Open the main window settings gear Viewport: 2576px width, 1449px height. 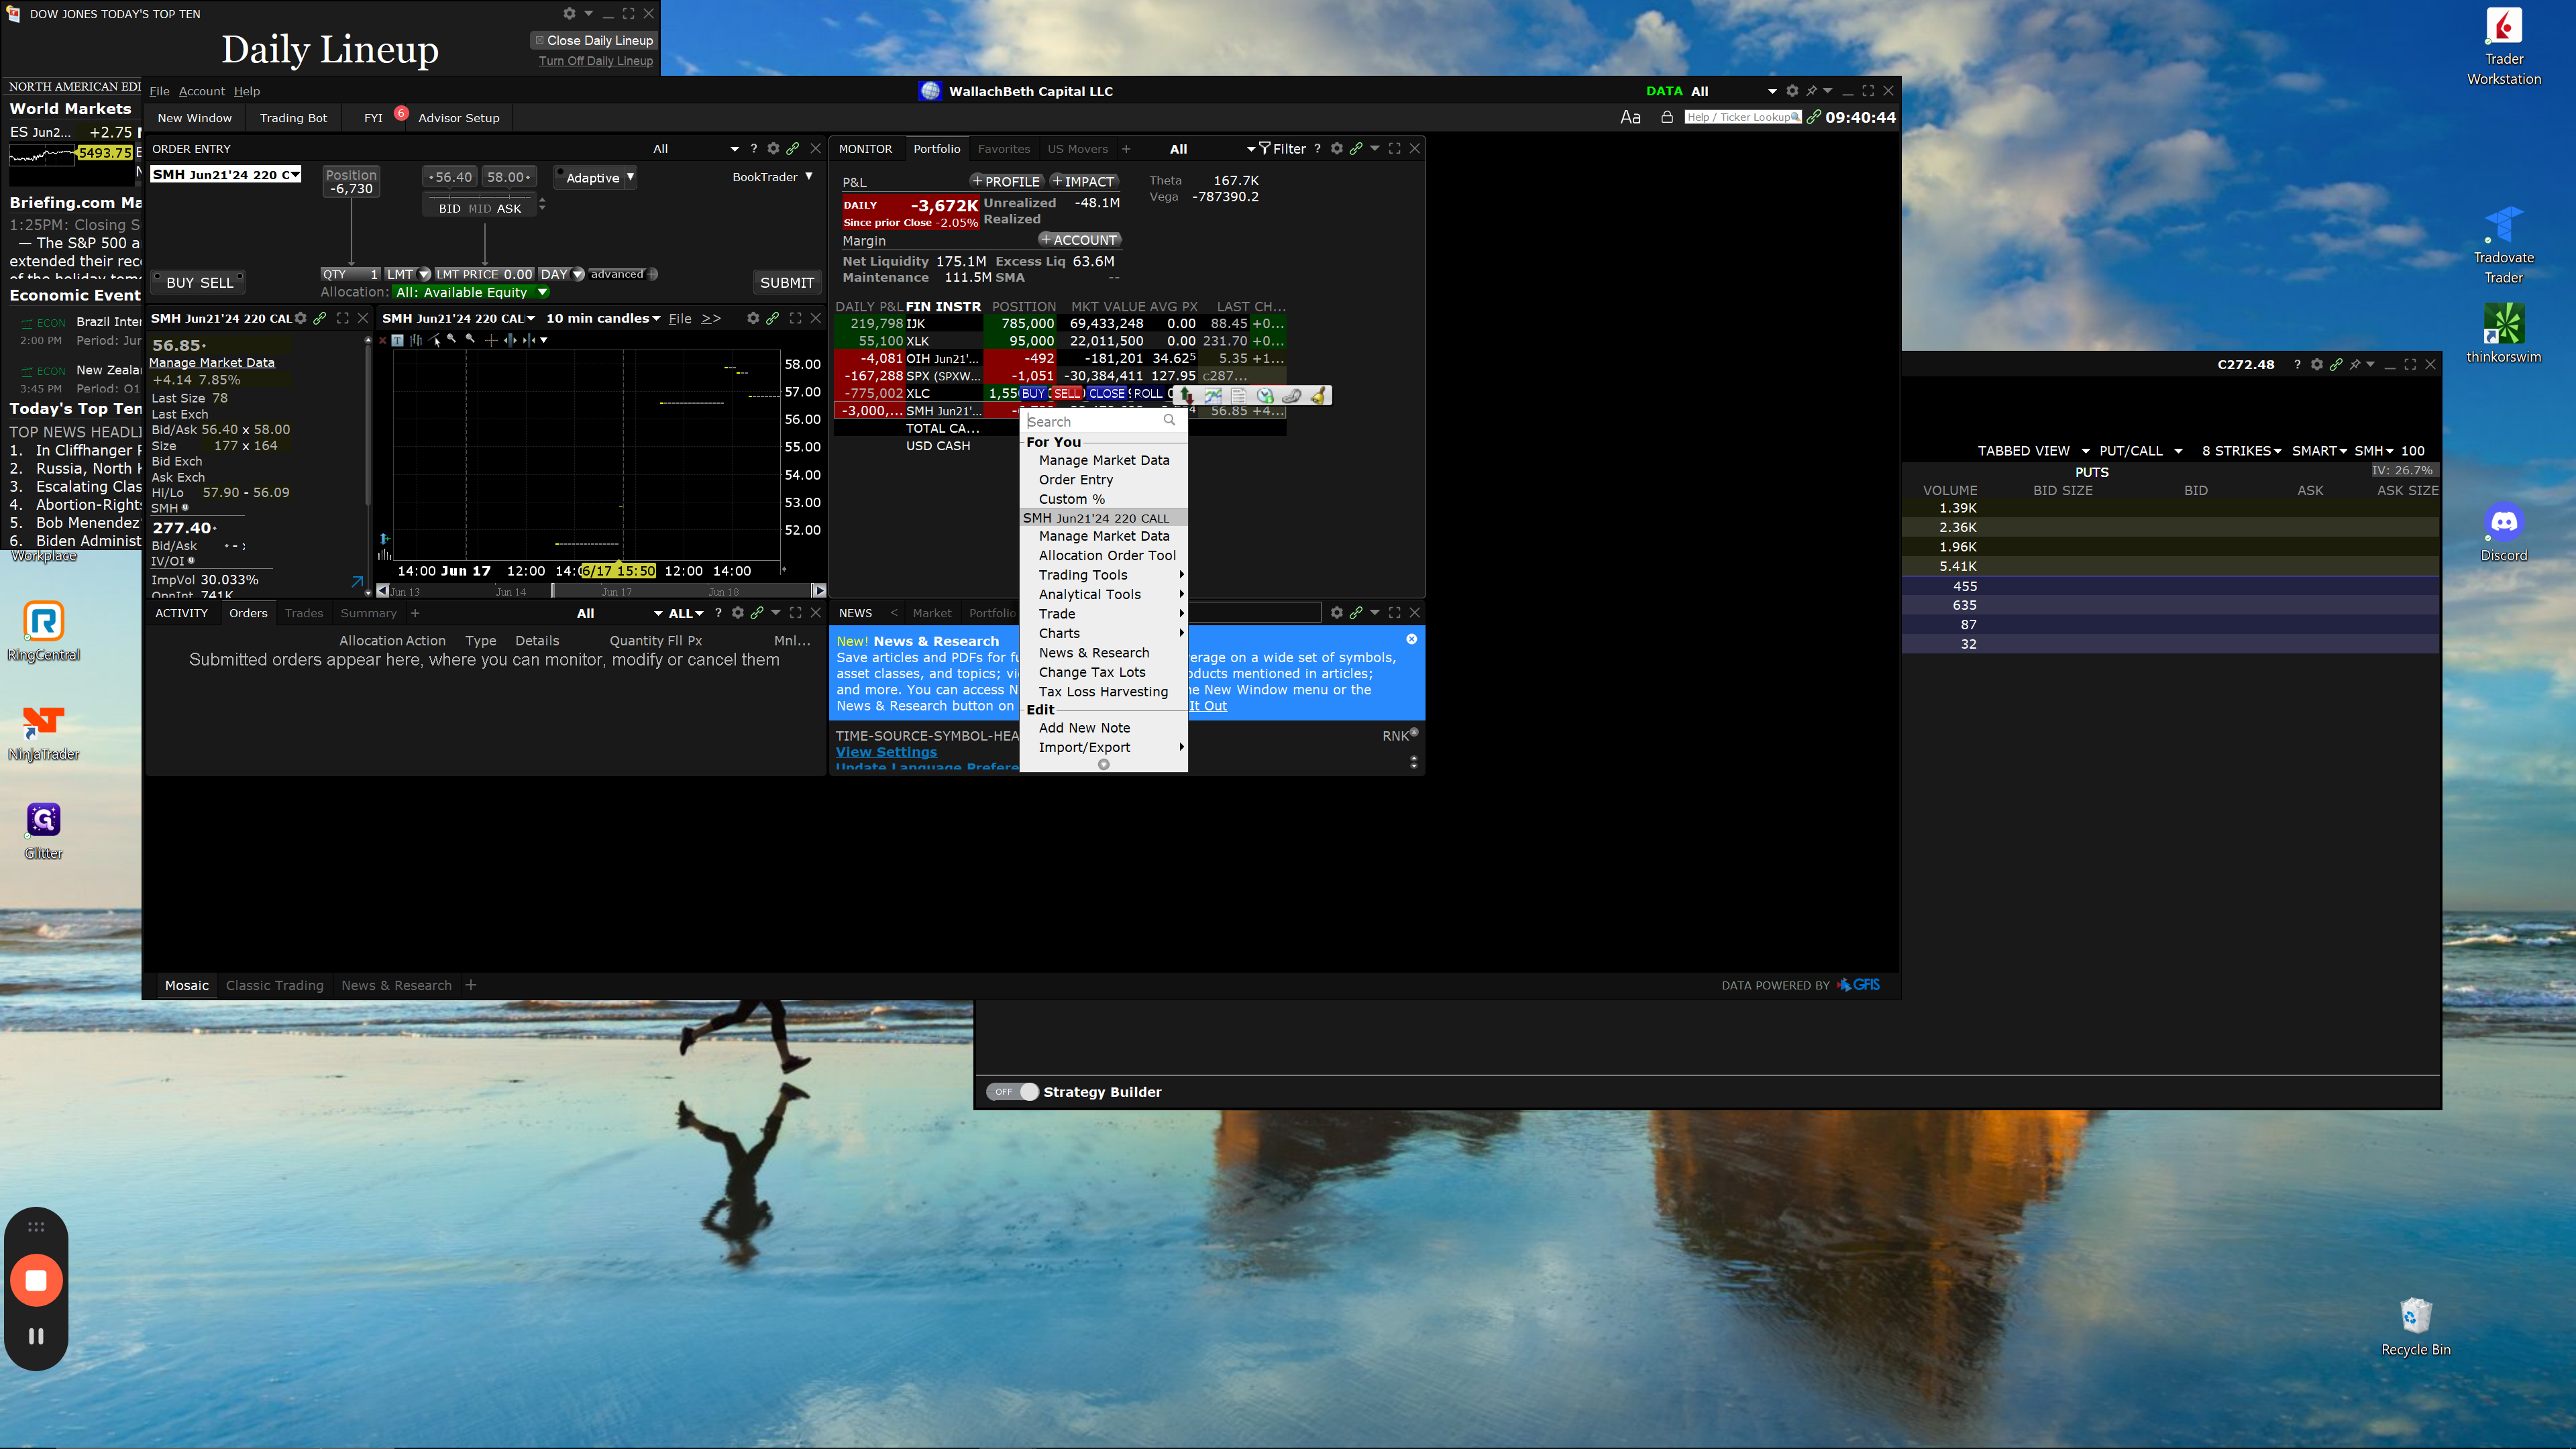pos(1792,91)
